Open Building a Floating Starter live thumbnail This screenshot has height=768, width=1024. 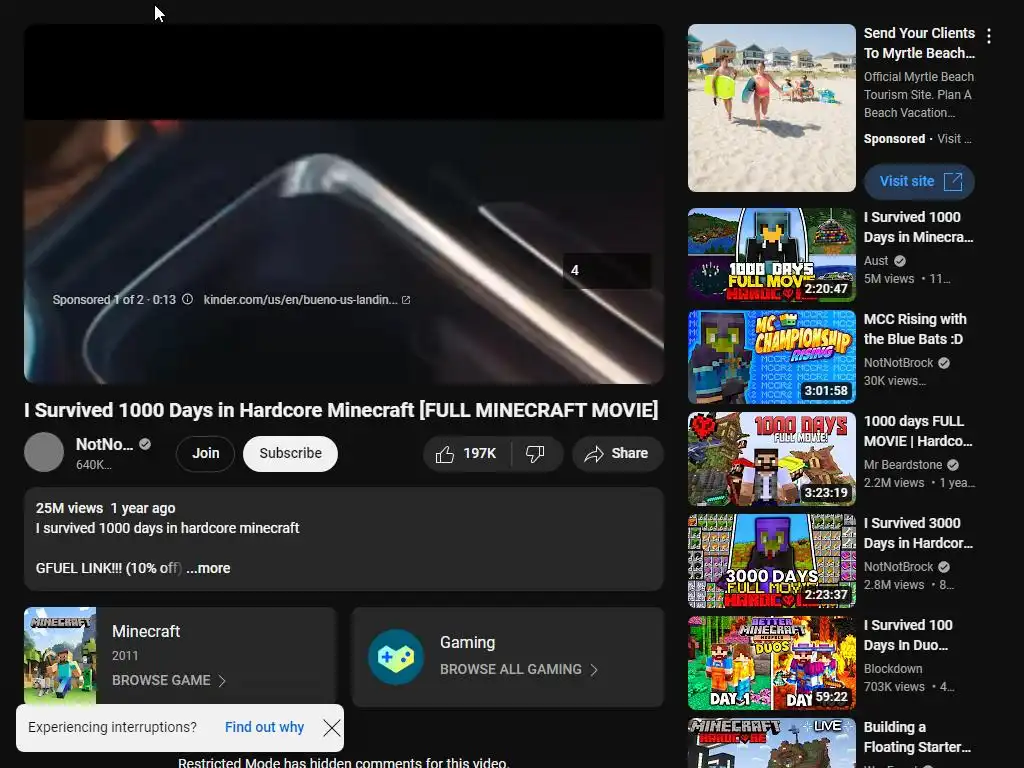(x=771, y=743)
